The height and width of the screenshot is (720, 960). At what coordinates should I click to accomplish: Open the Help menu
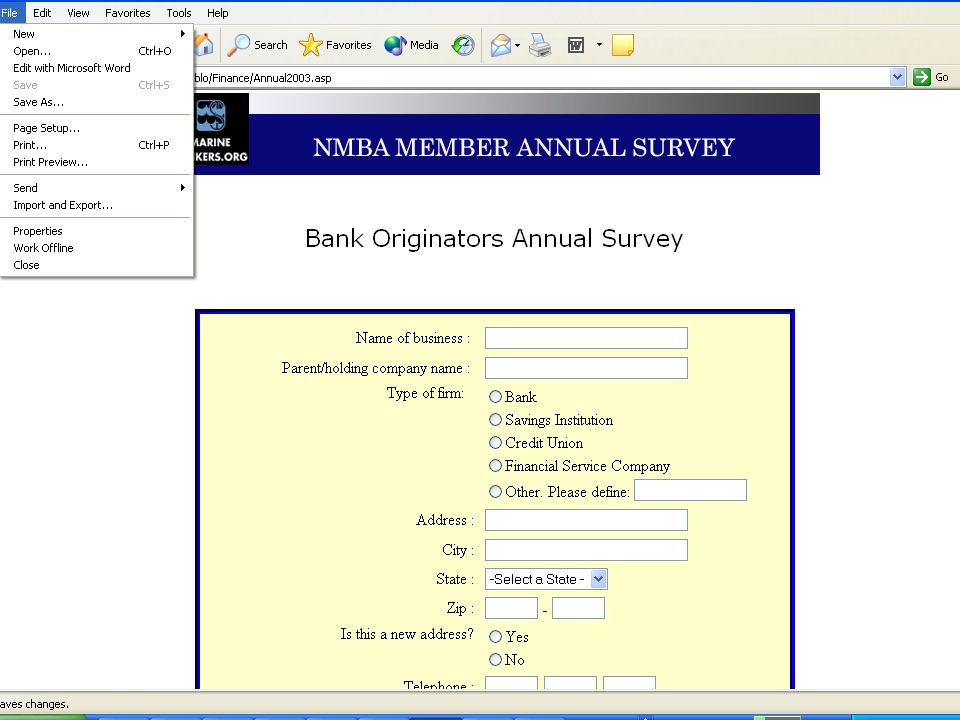[x=217, y=13]
